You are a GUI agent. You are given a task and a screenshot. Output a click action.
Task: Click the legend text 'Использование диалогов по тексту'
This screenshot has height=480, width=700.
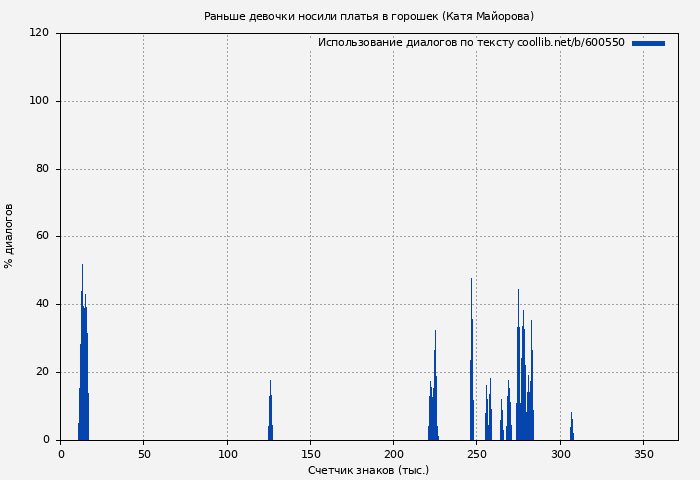(416, 43)
